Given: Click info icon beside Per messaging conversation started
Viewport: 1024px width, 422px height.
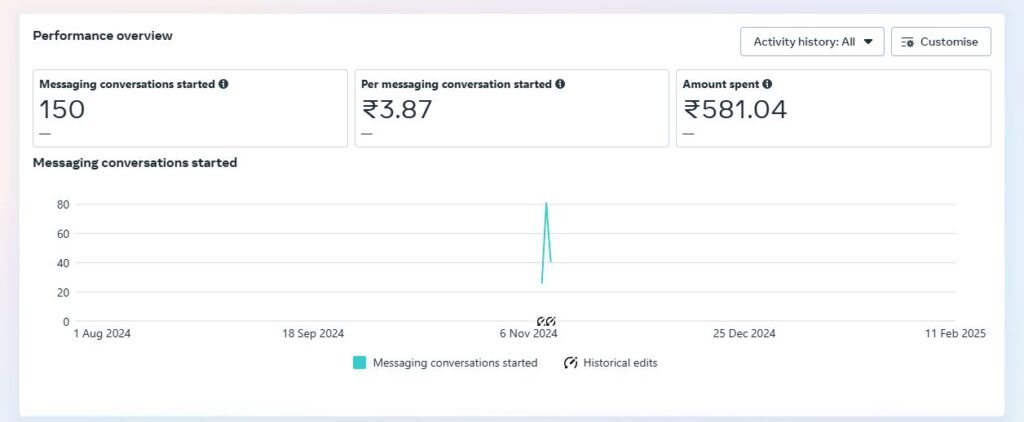Looking at the screenshot, I should [560, 84].
